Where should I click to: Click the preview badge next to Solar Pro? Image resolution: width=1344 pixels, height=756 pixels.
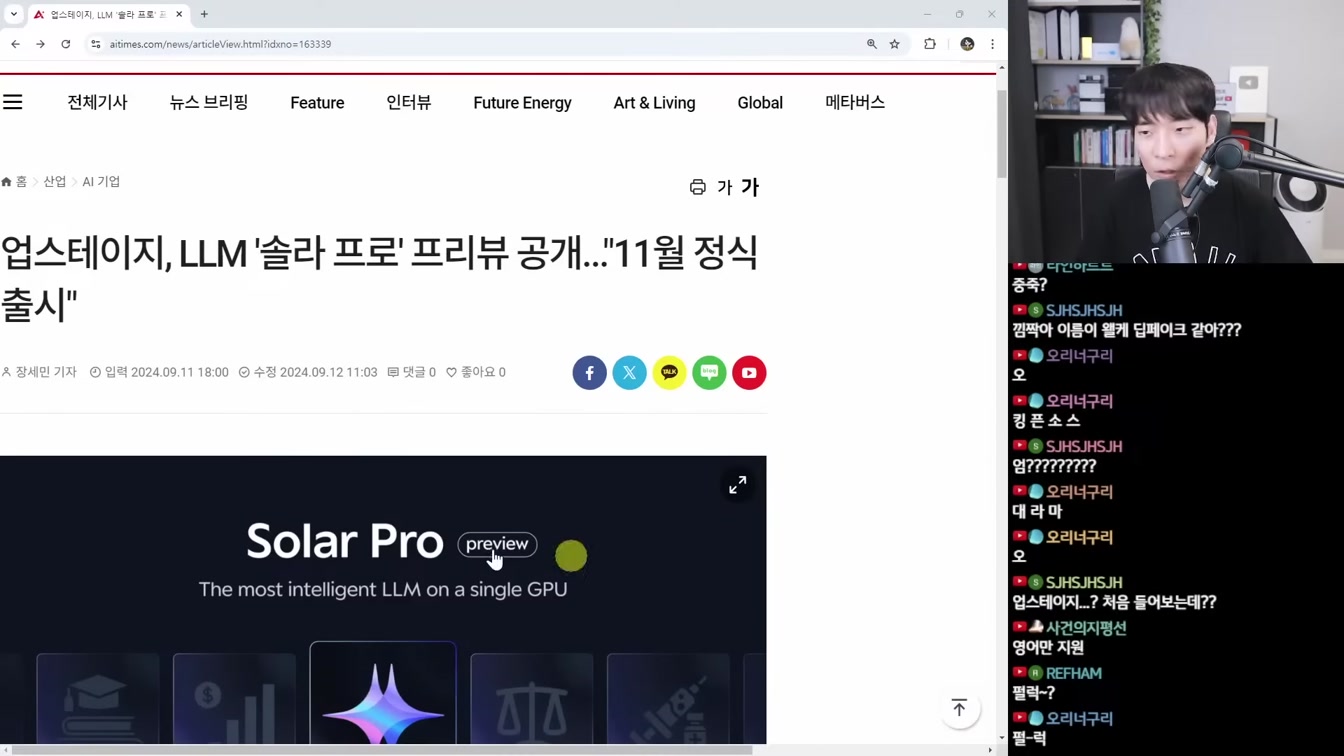(x=497, y=544)
